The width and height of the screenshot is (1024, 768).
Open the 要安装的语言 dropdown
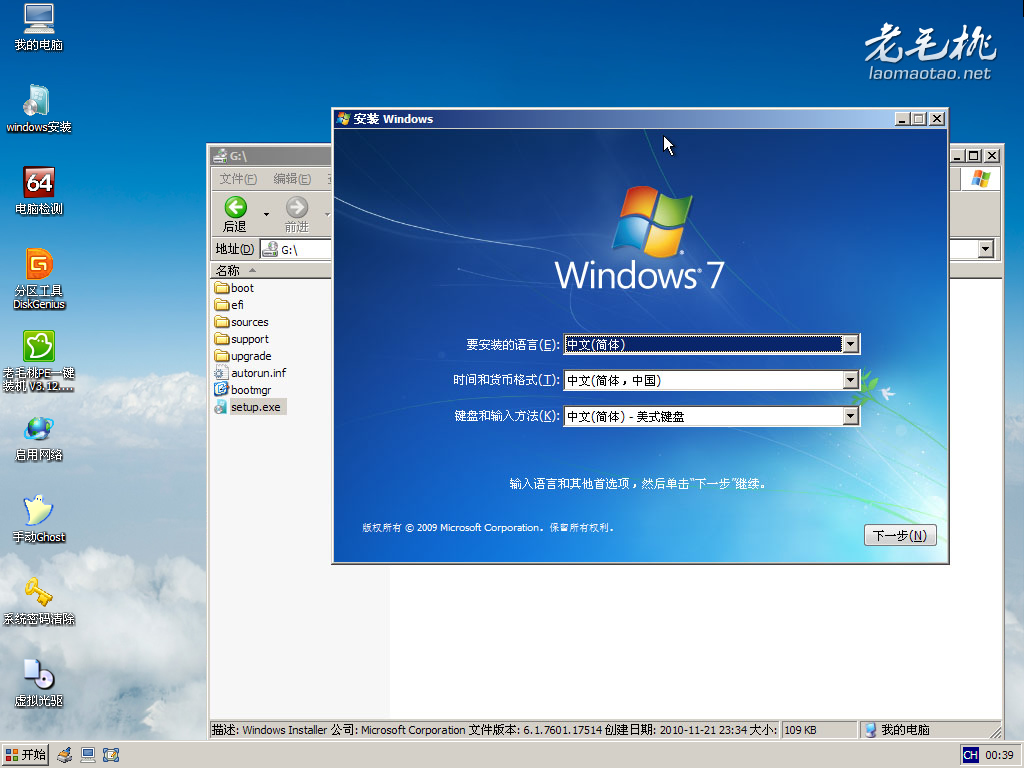(x=850, y=344)
